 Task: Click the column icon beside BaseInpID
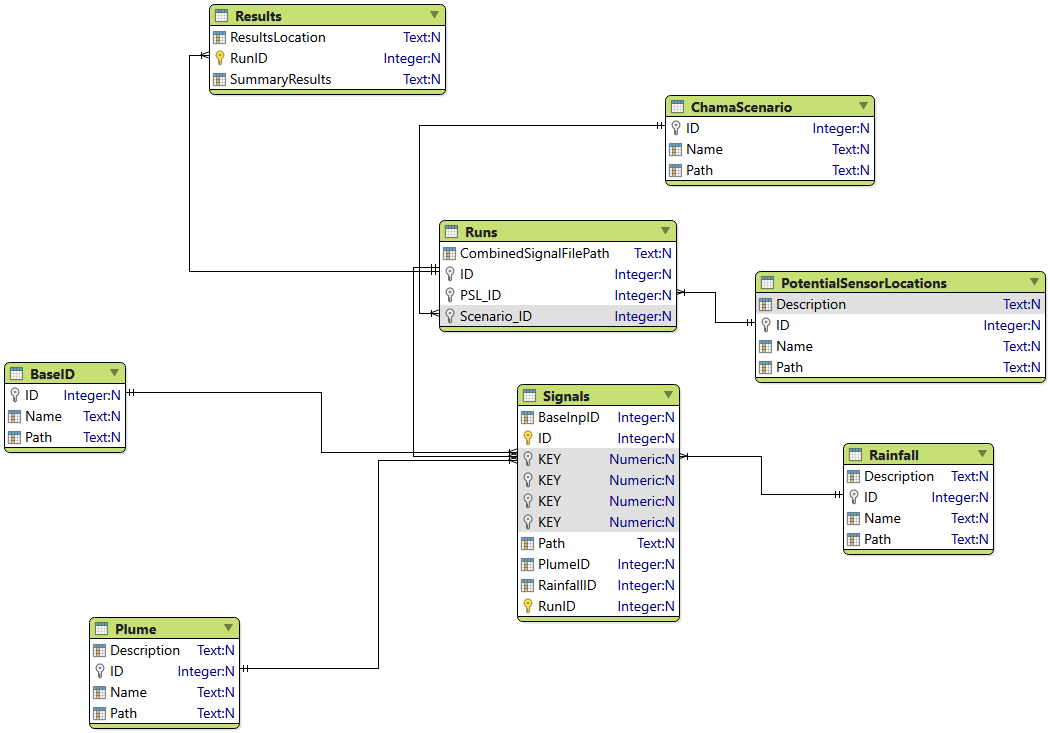(528, 418)
